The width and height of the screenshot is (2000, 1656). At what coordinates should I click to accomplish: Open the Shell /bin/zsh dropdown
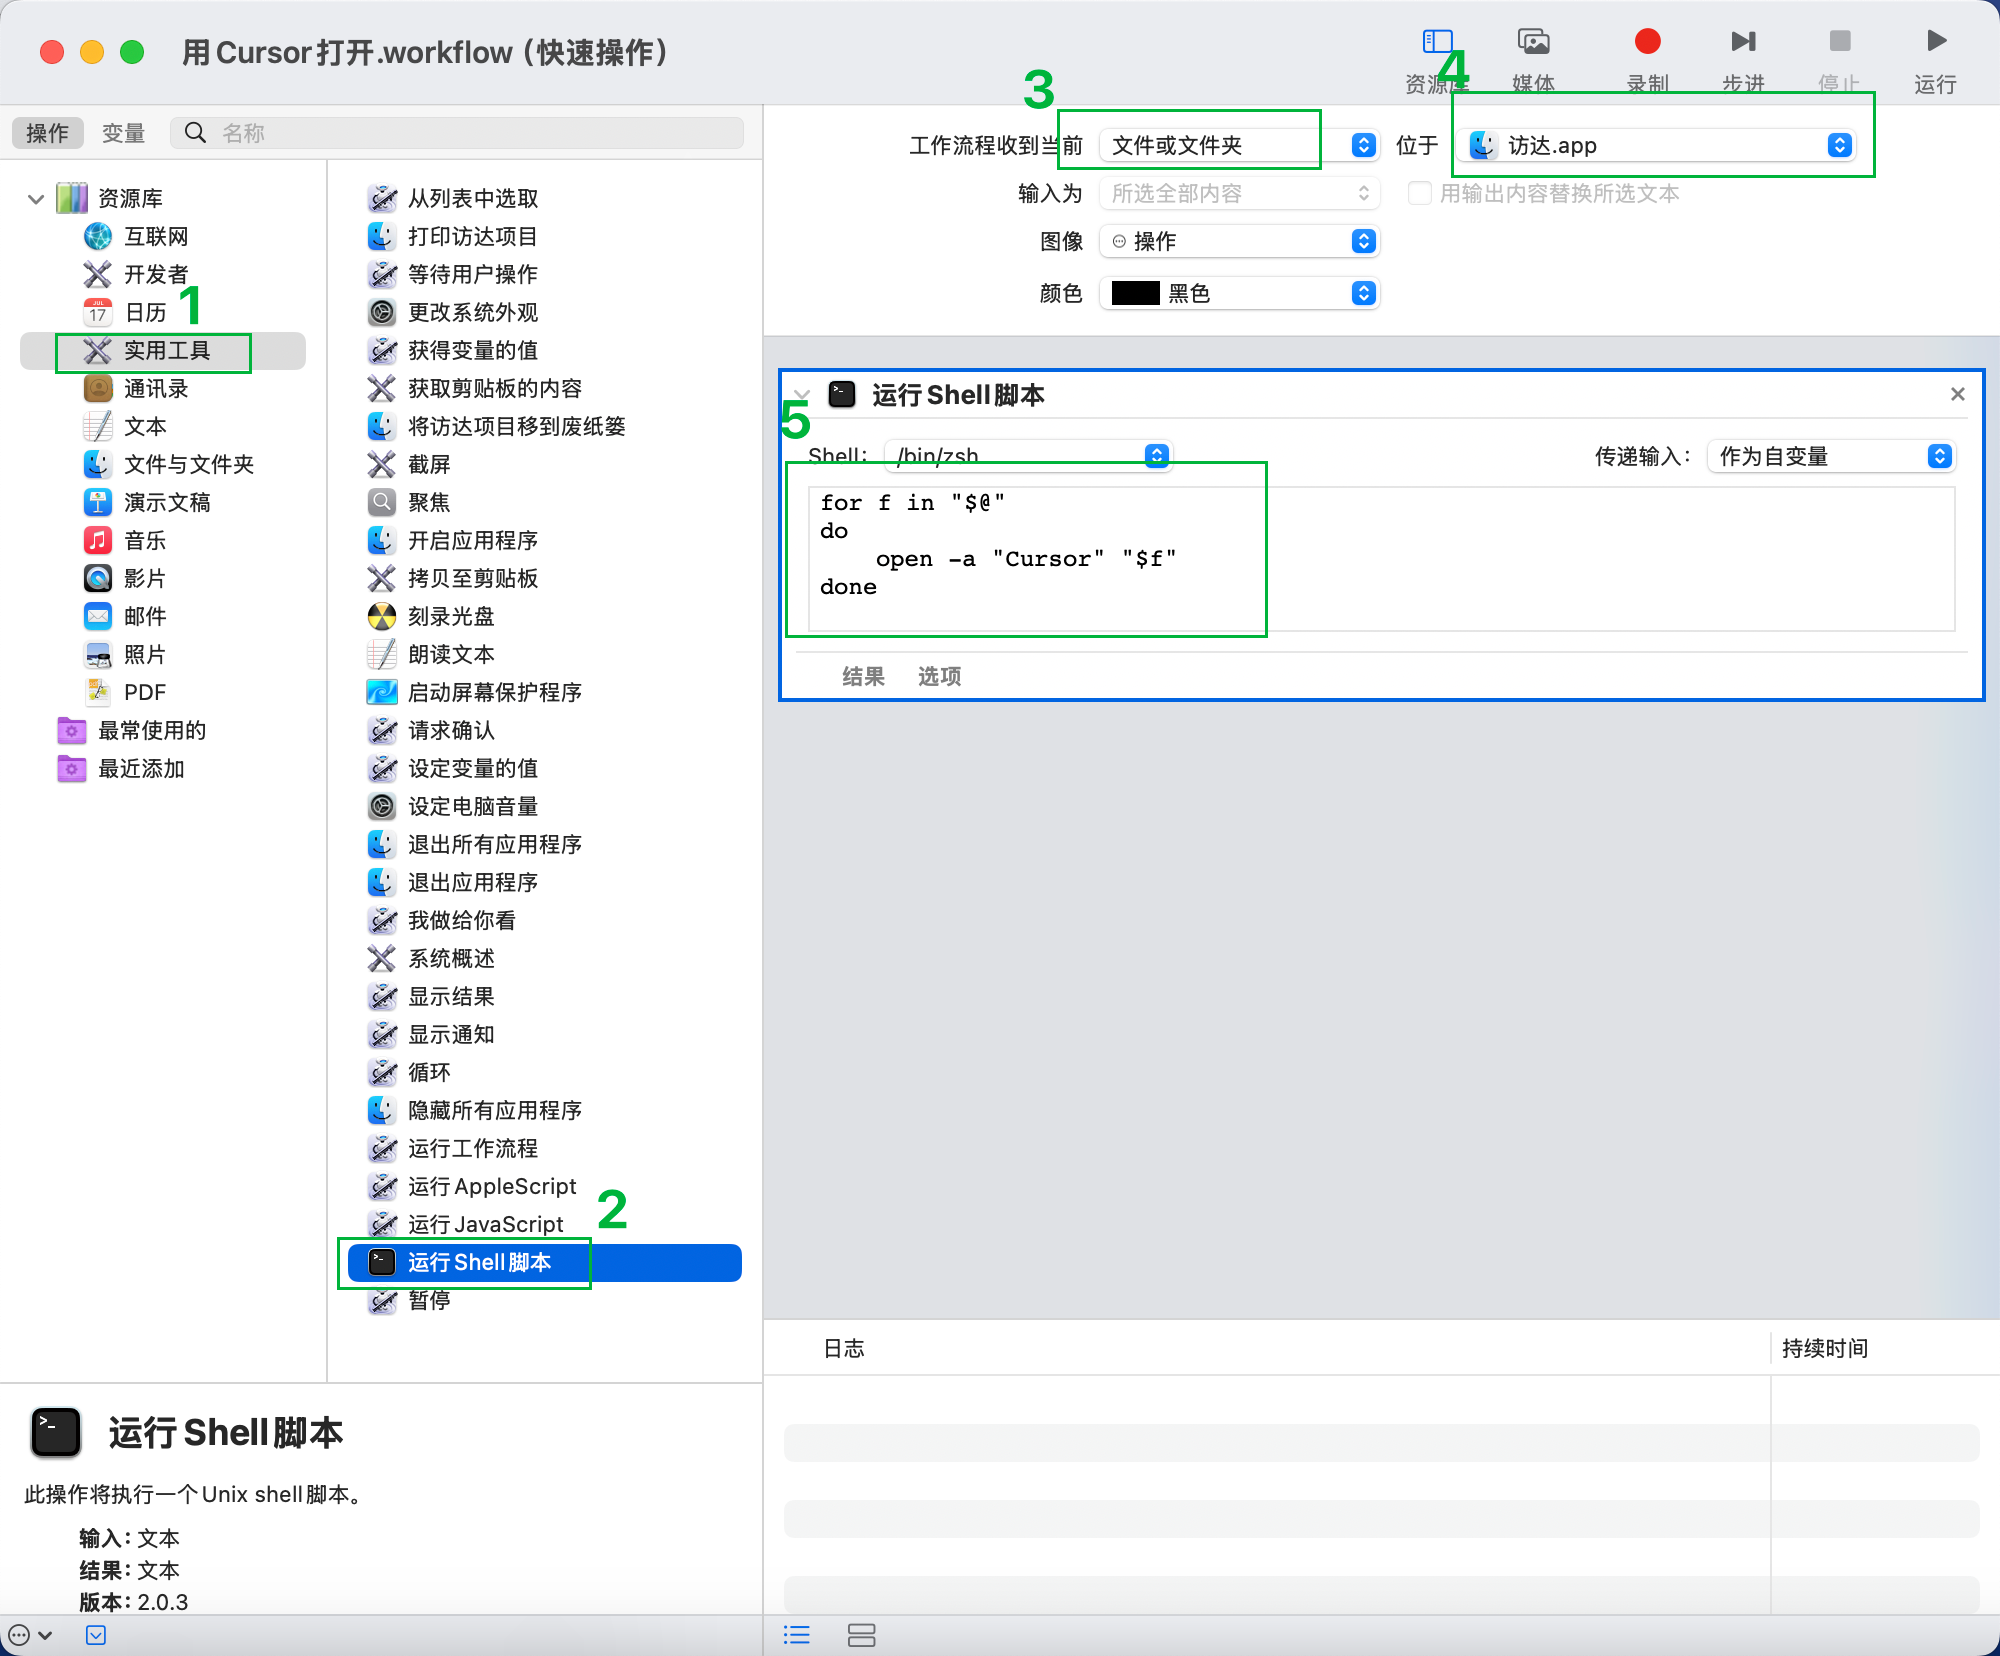coord(1027,457)
